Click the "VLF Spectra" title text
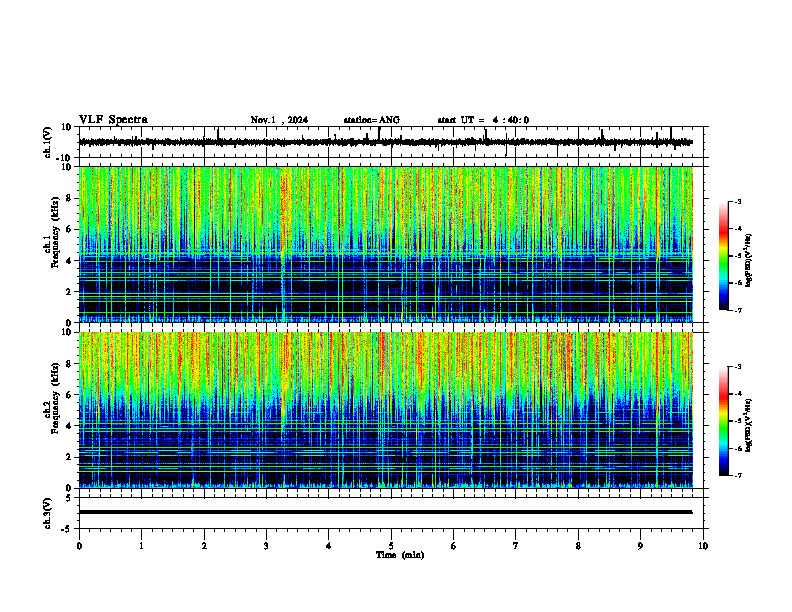The image size is (792, 612). [x=113, y=120]
